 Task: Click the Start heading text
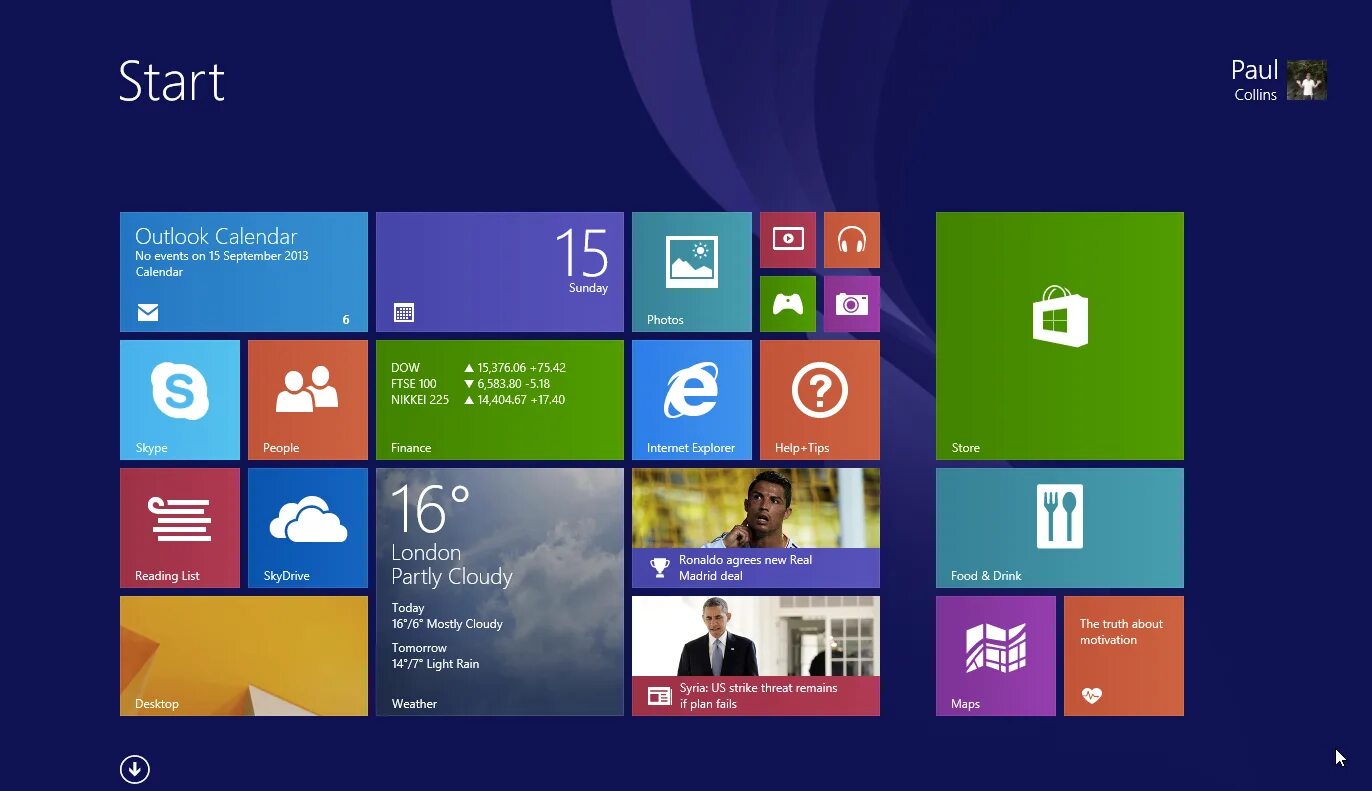point(171,81)
